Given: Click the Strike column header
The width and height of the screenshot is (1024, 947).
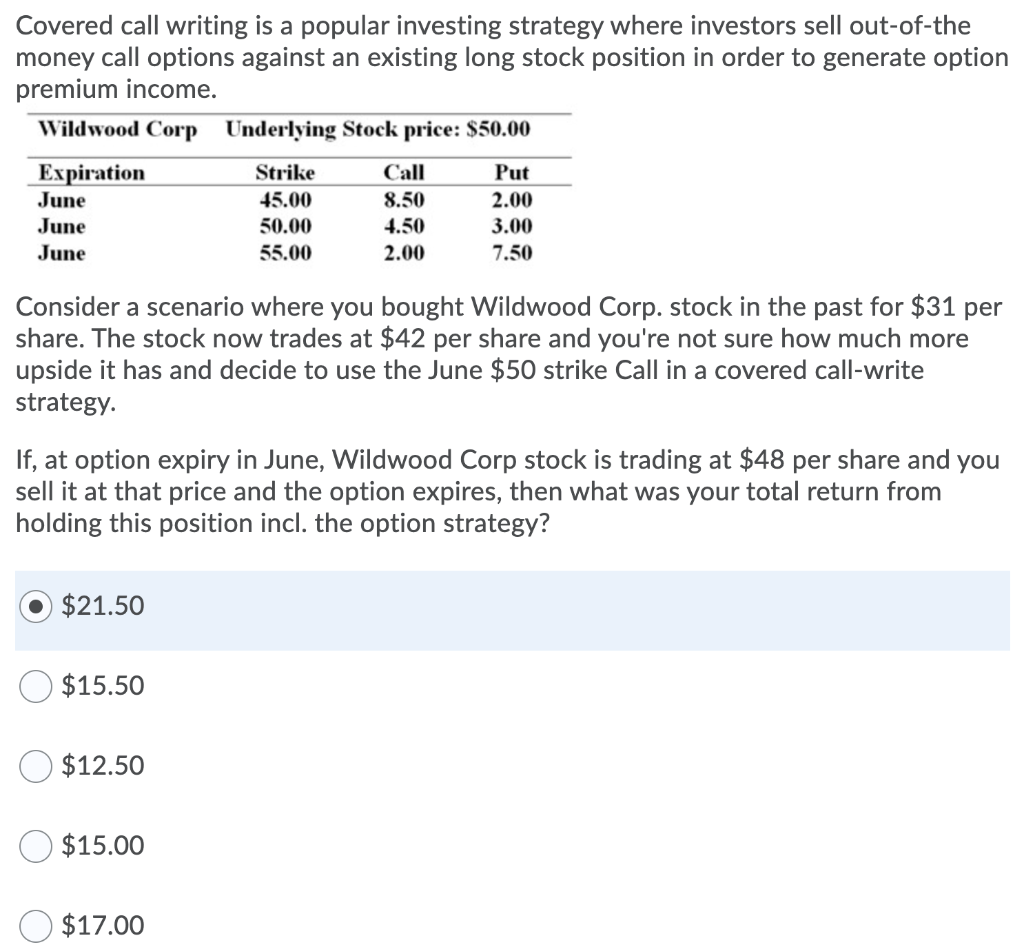Looking at the screenshot, I should click(286, 172).
